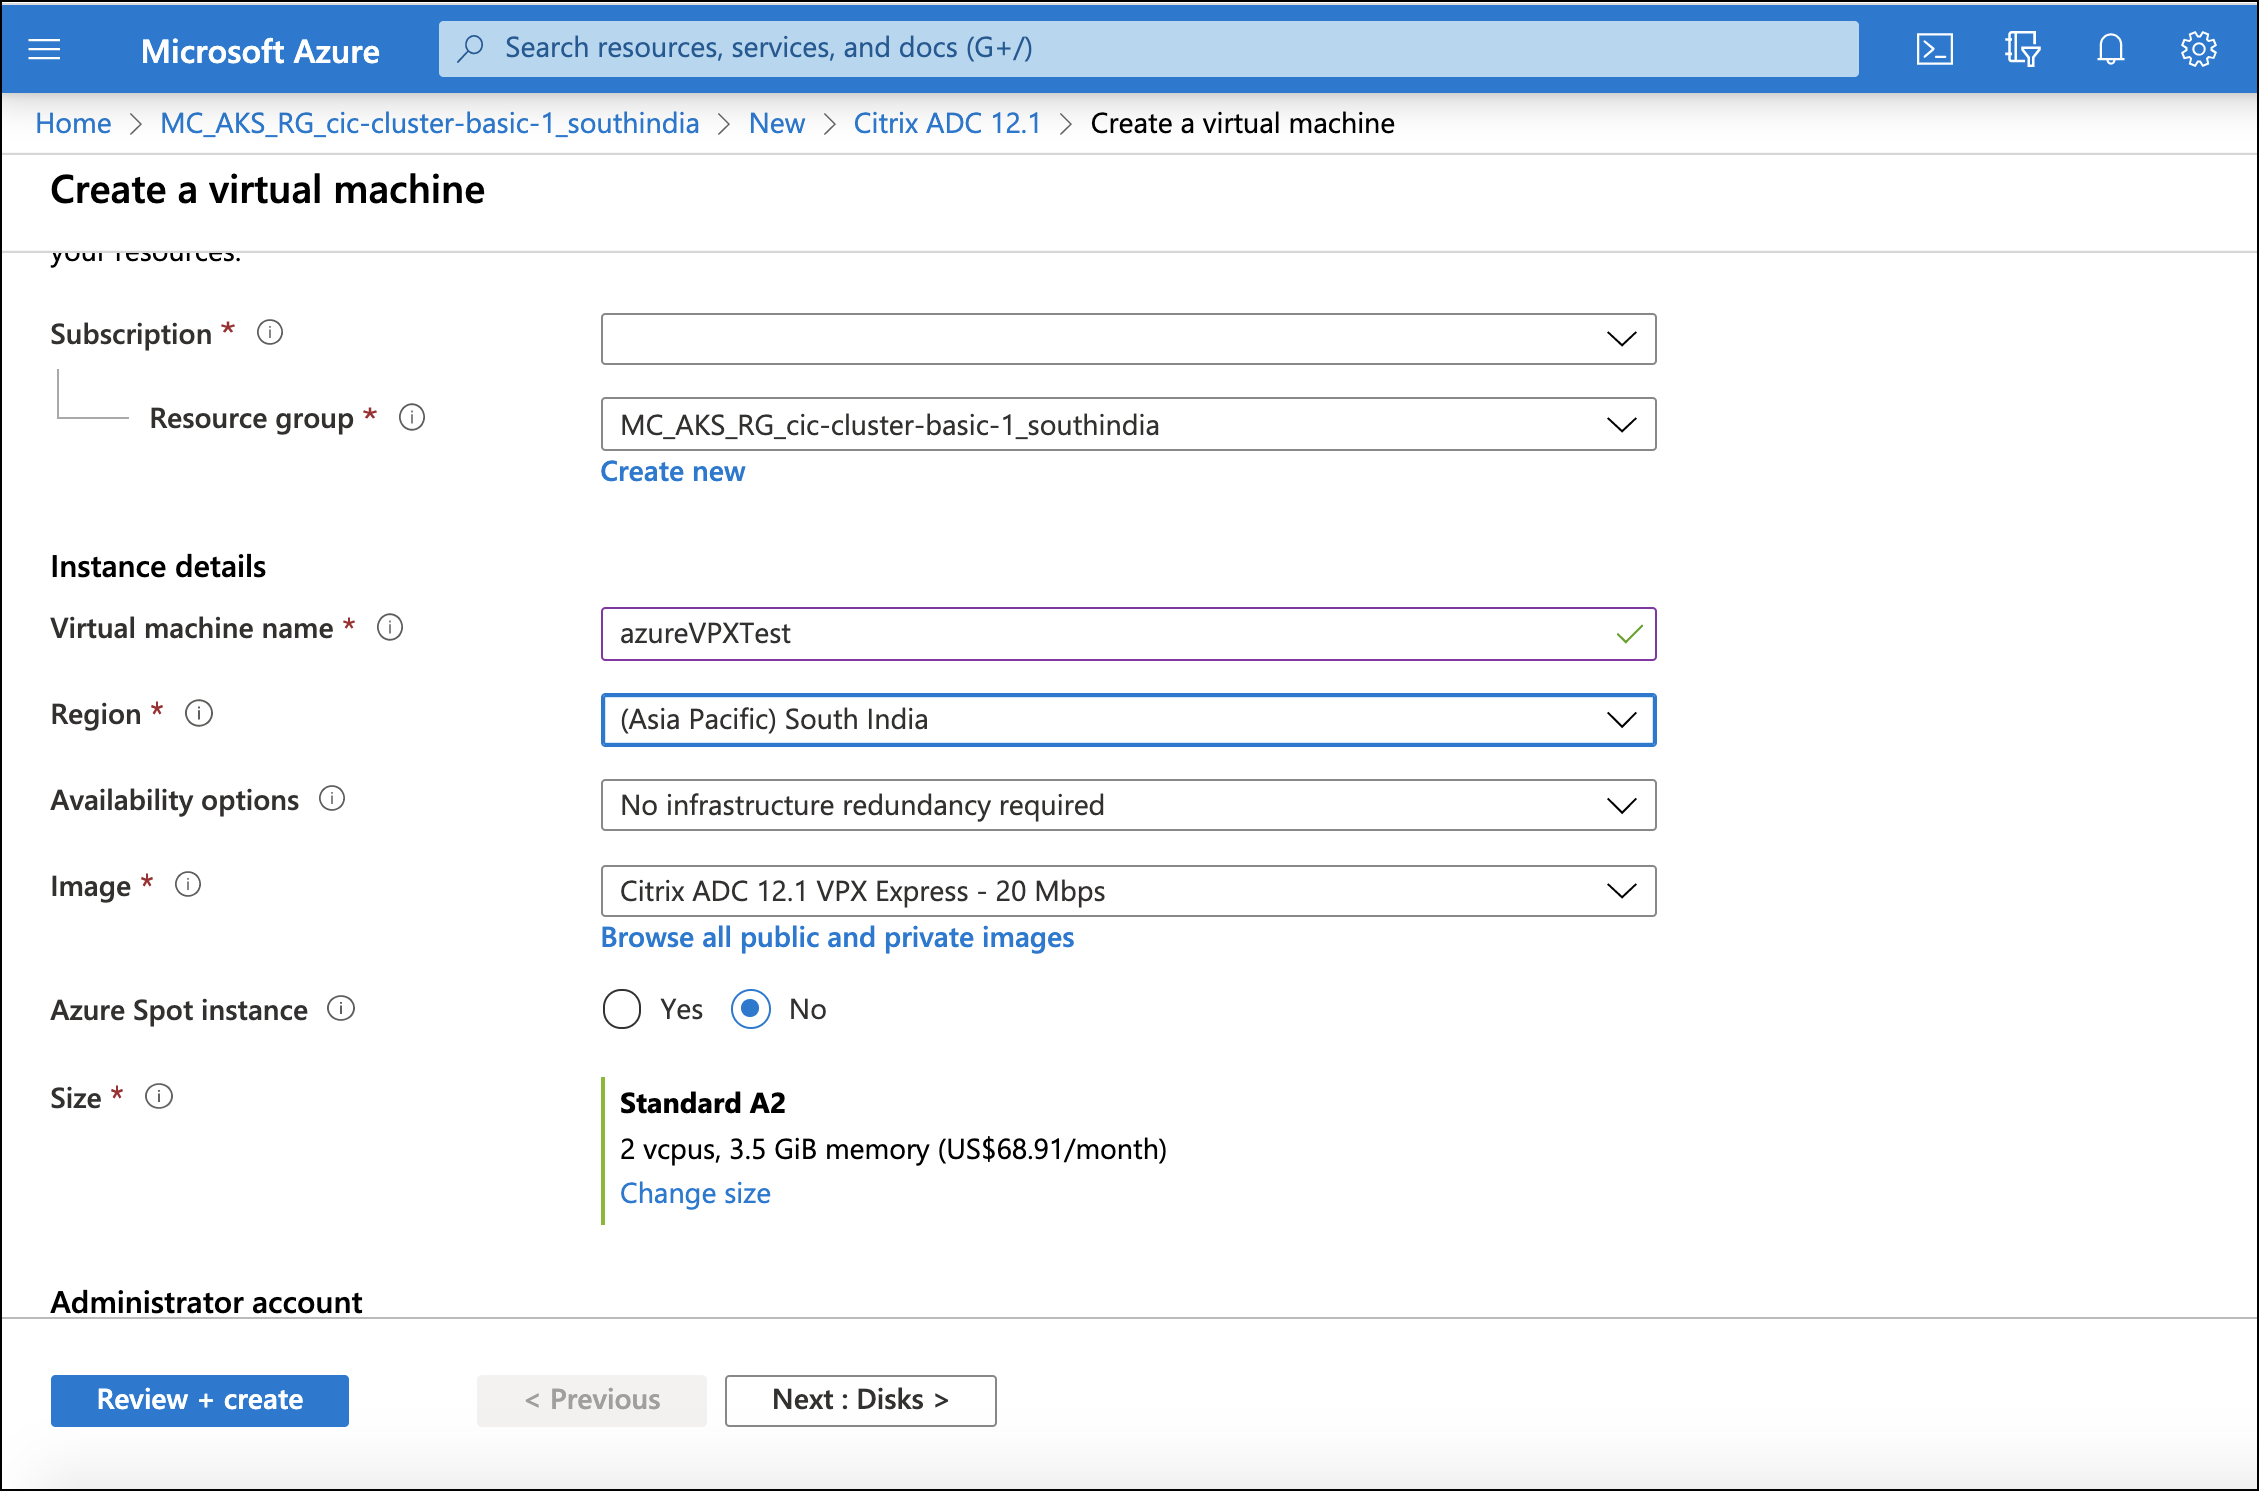
Task: Click the info icon beside Image
Action: click(x=188, y=885)
